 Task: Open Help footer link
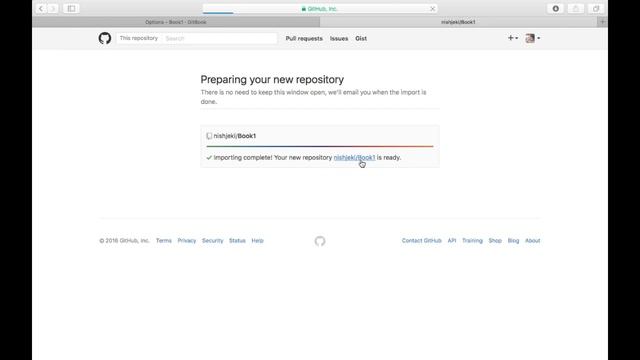click(x=257, y=241)
